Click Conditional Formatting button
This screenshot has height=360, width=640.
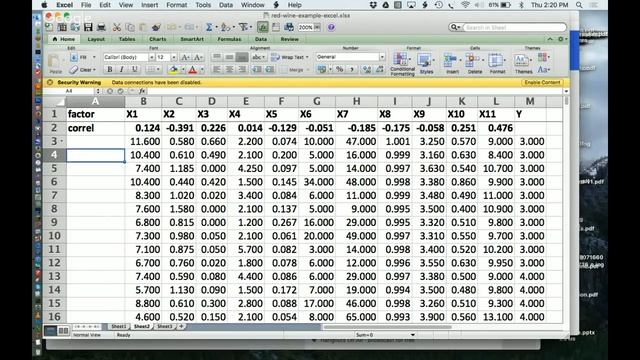click(402, 64)
